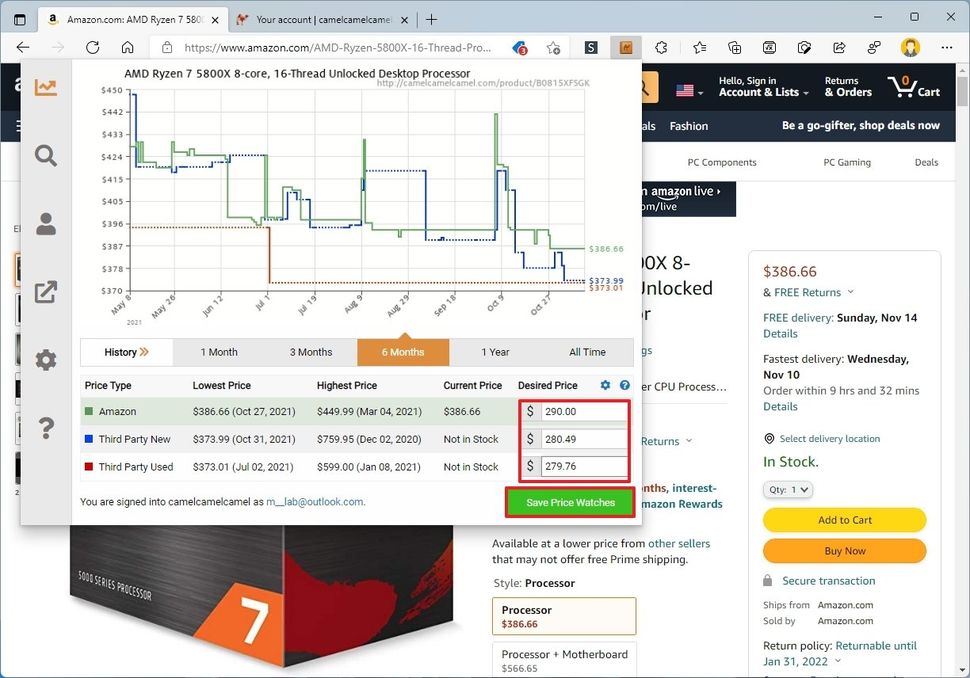Click the external link icon in camelcamelcamel sidebar
This screenshot has height=678, width=970.
point(45,292)
